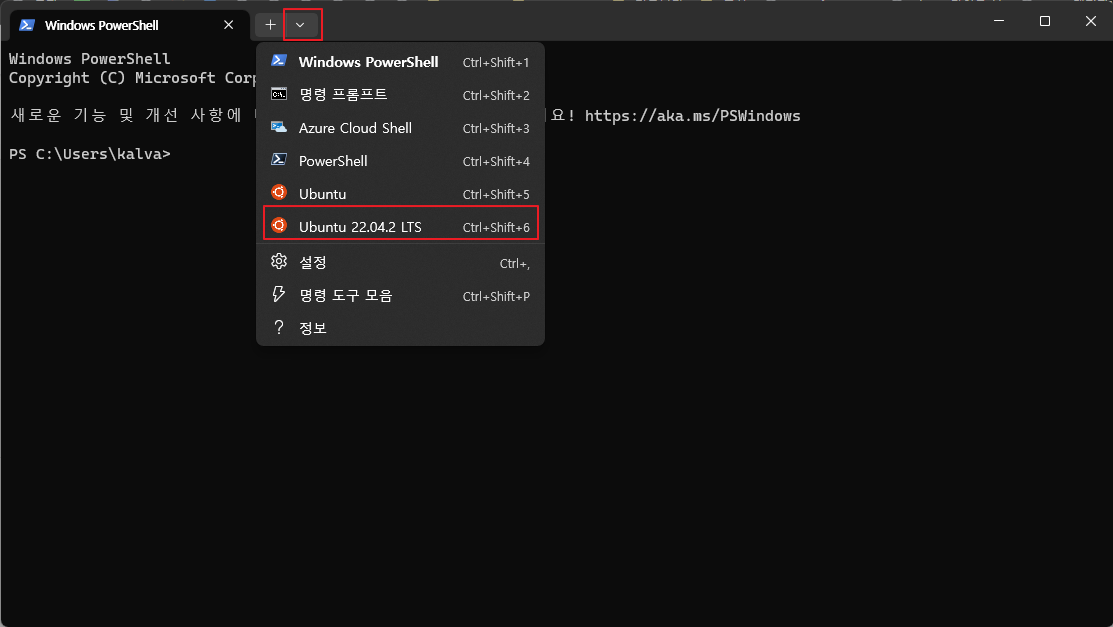Click the command prompt icon beside 명령 프롬프트
The width and height of the screenshot is (1113, 627).
279,94
